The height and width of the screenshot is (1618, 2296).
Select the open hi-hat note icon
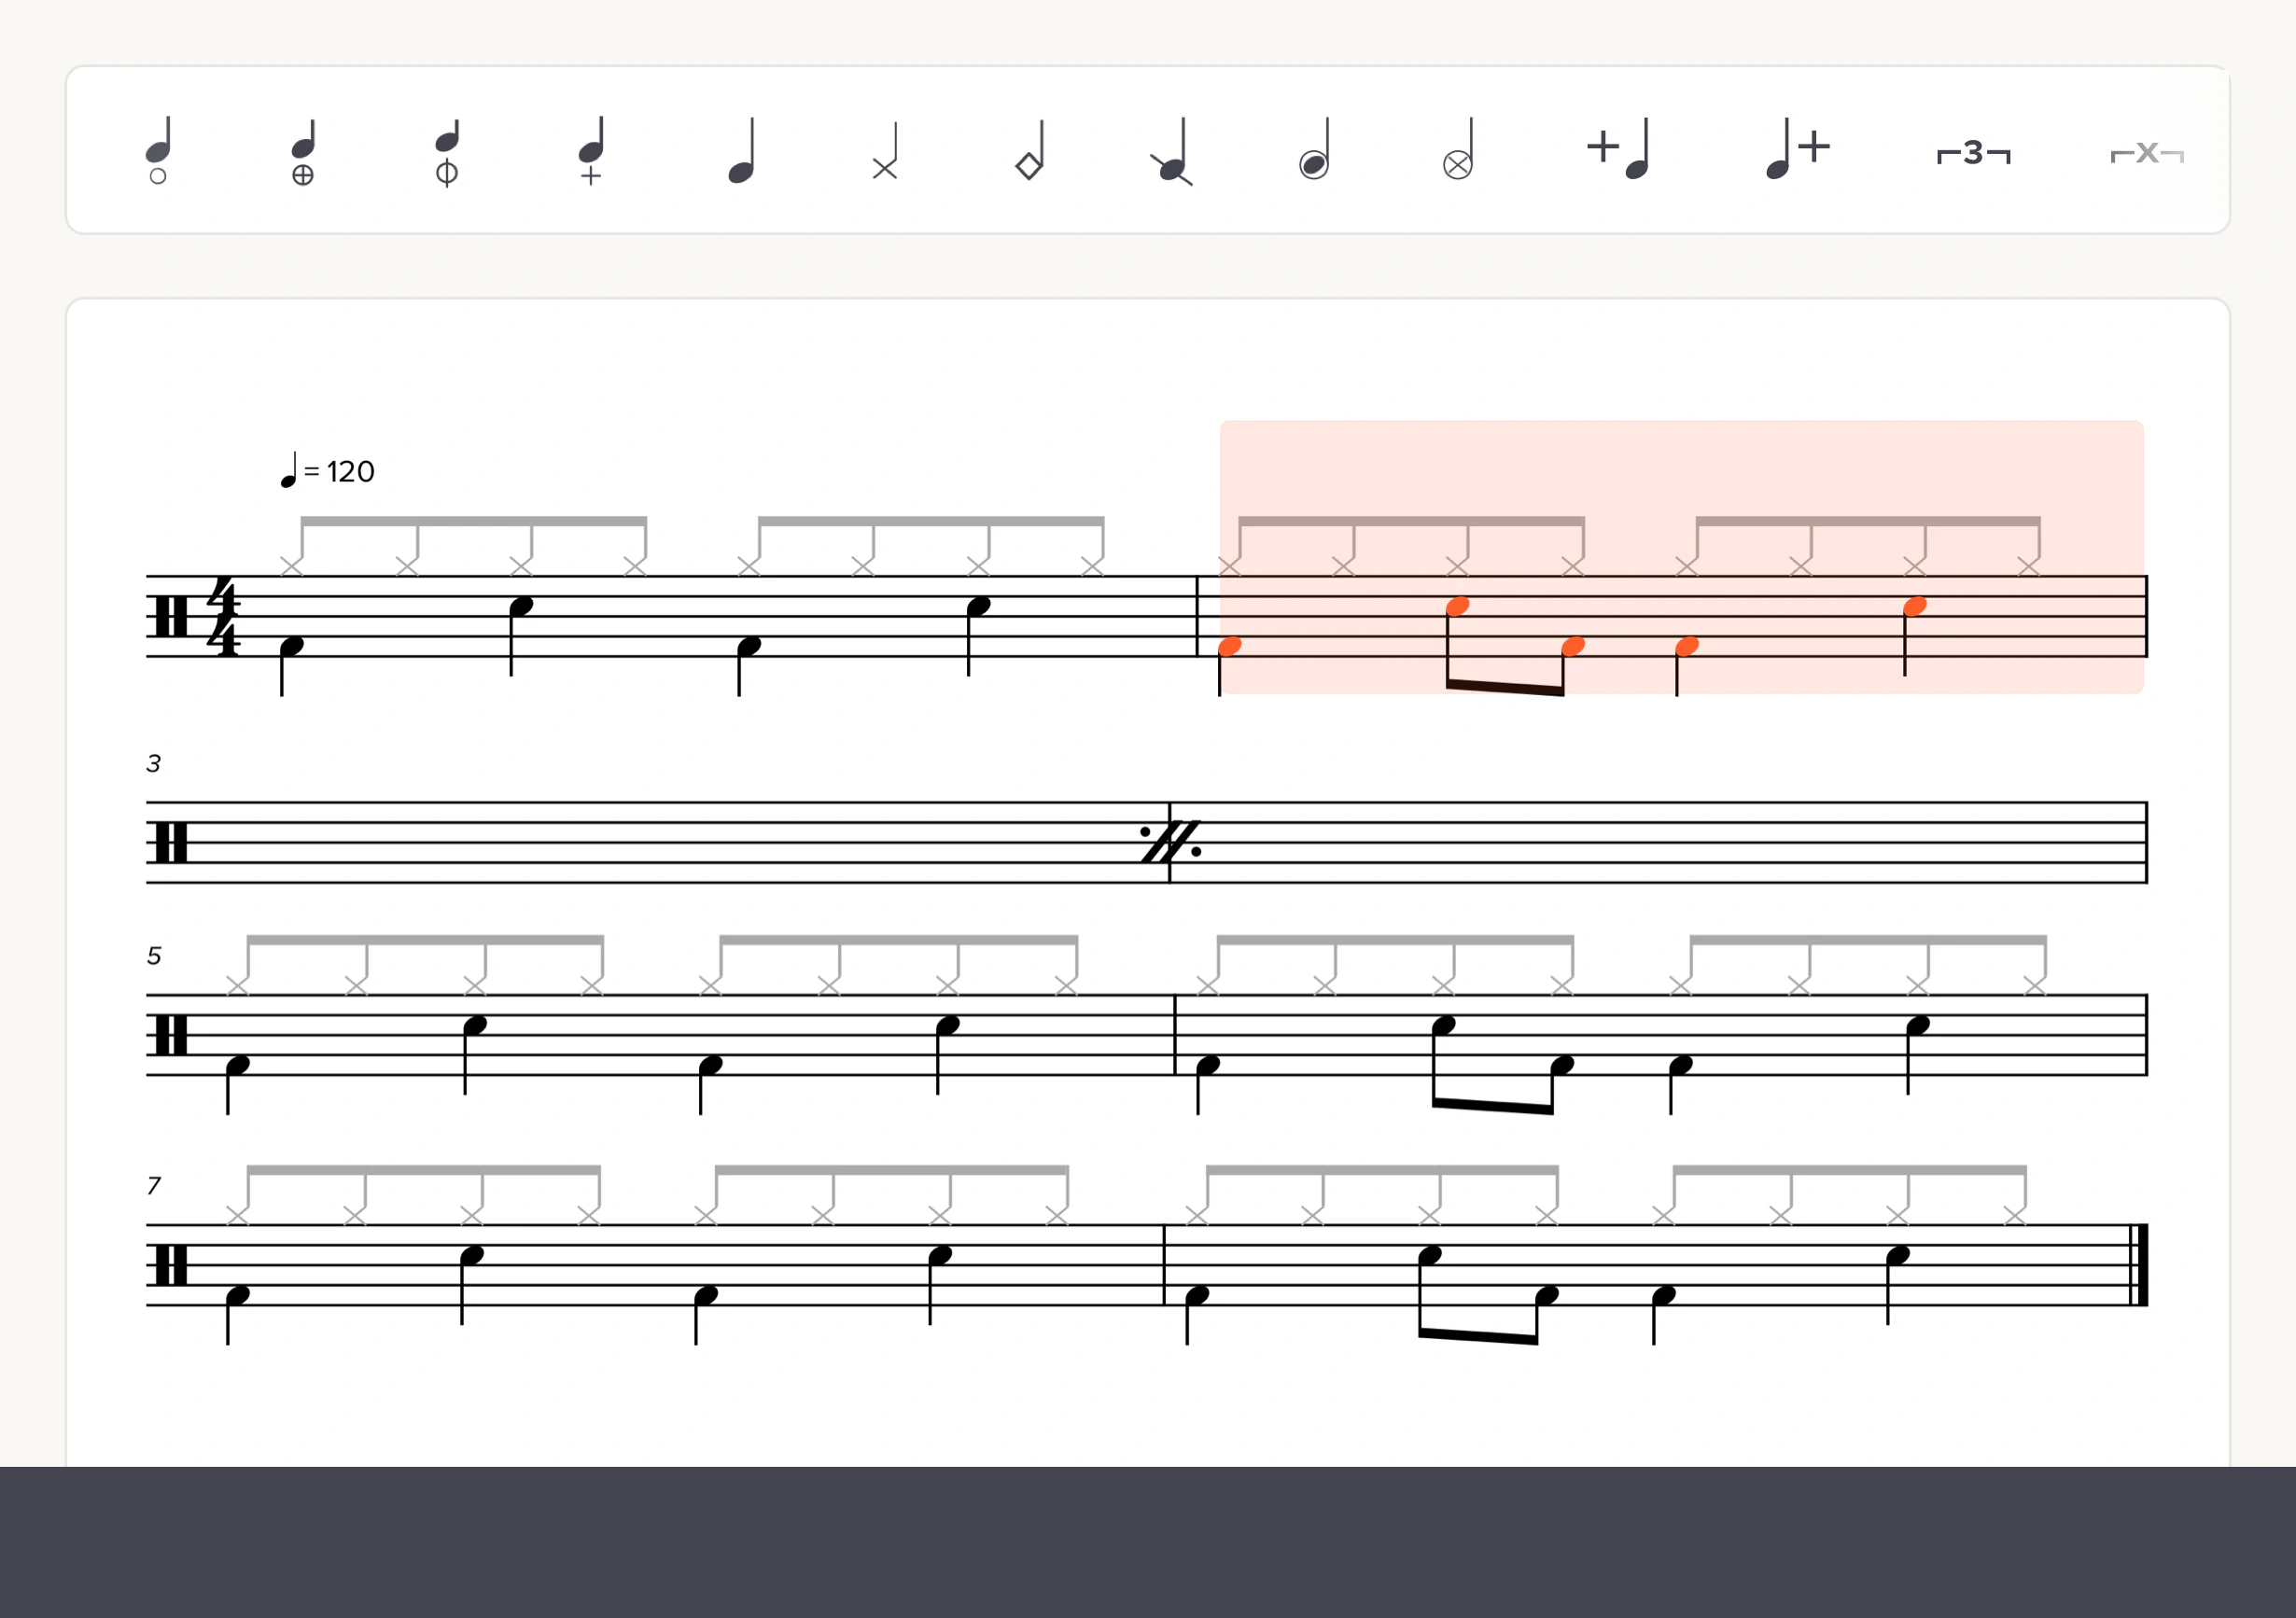[x=159, y=151]
